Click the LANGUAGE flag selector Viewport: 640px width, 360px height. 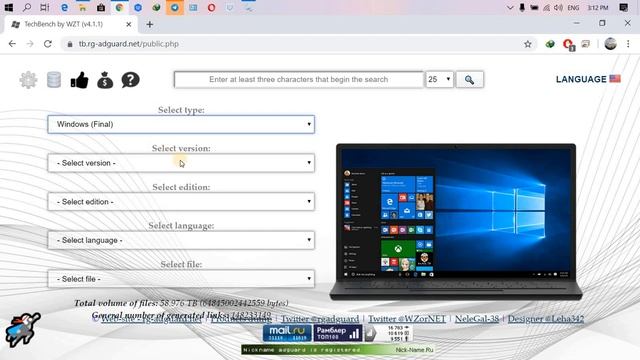tap(588, 79)
